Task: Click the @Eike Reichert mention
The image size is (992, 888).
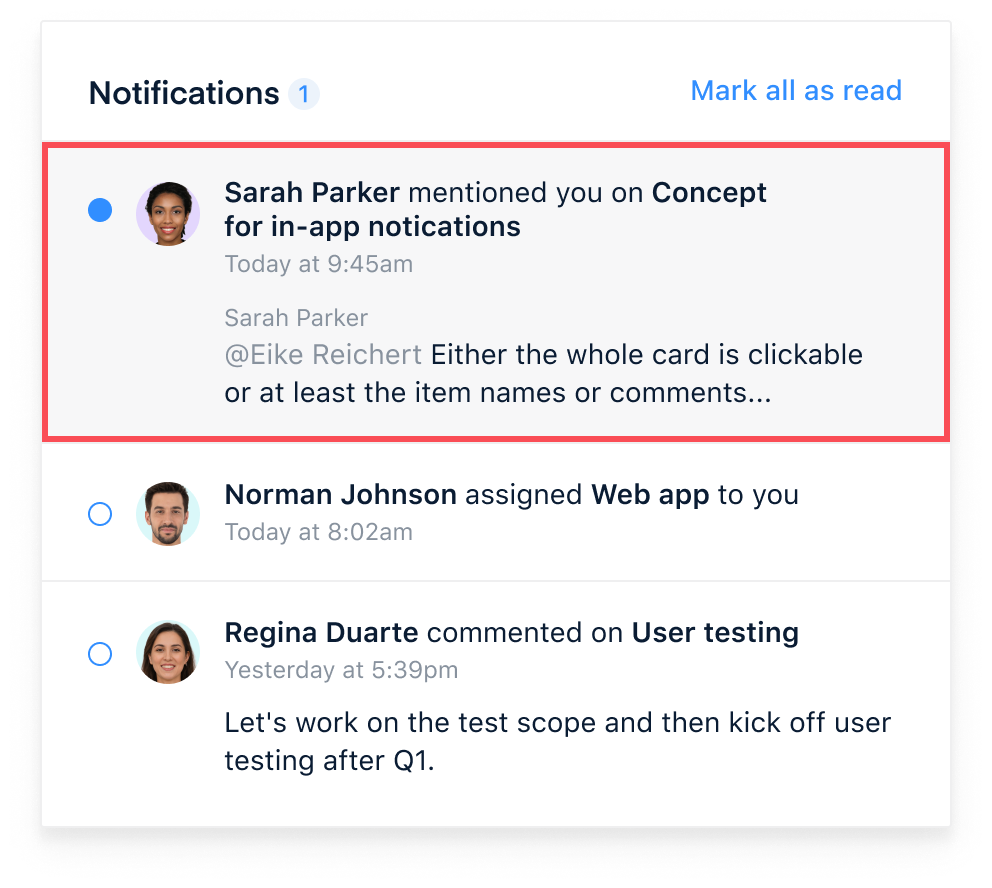Action: [x=323, y=355]
